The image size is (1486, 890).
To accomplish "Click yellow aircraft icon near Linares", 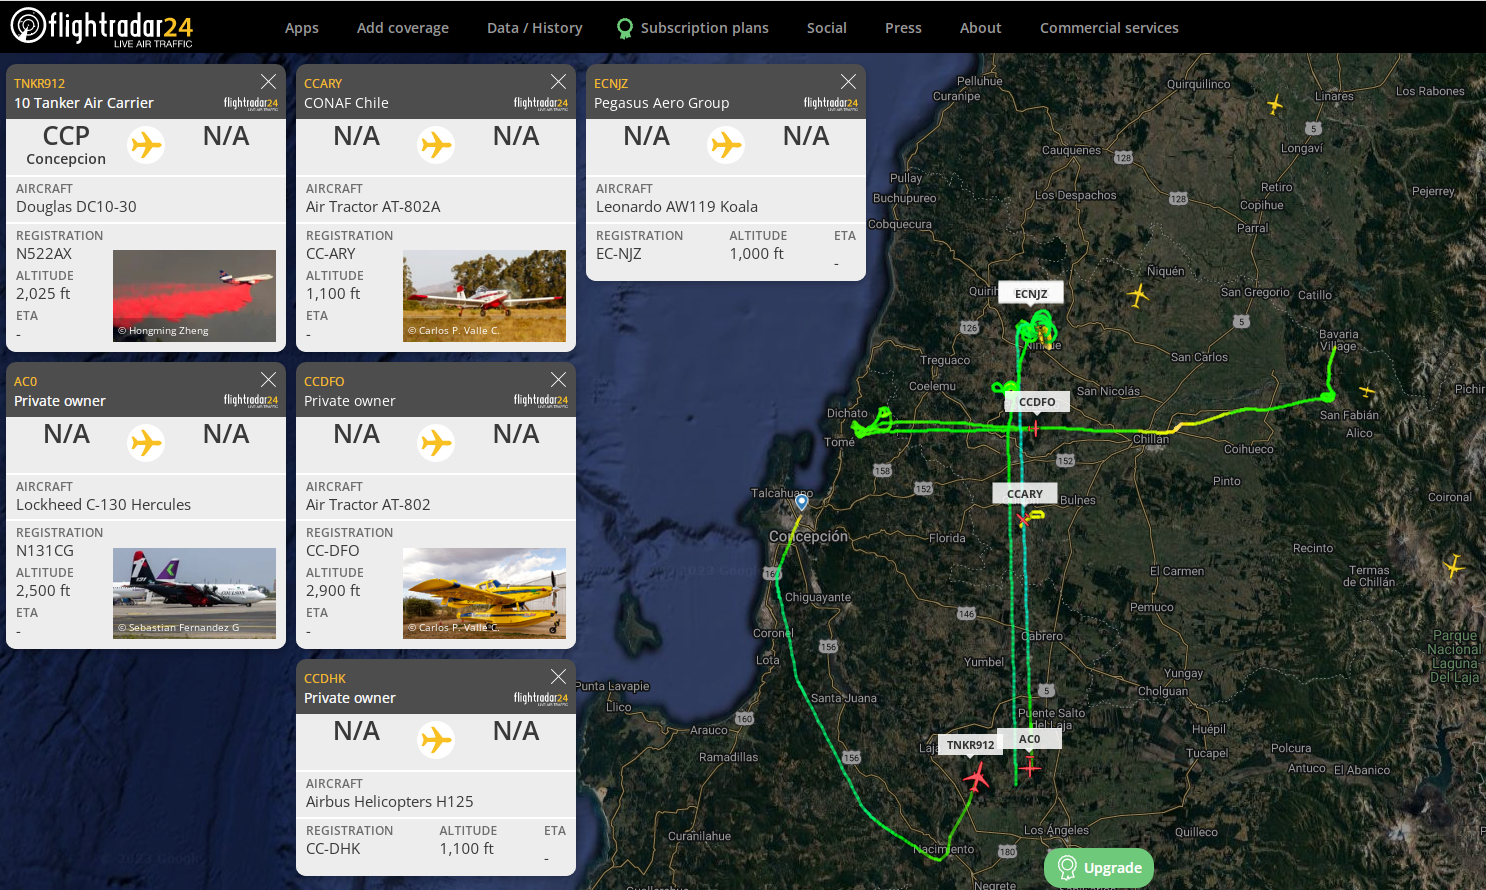I will (x=1275, y=104).
